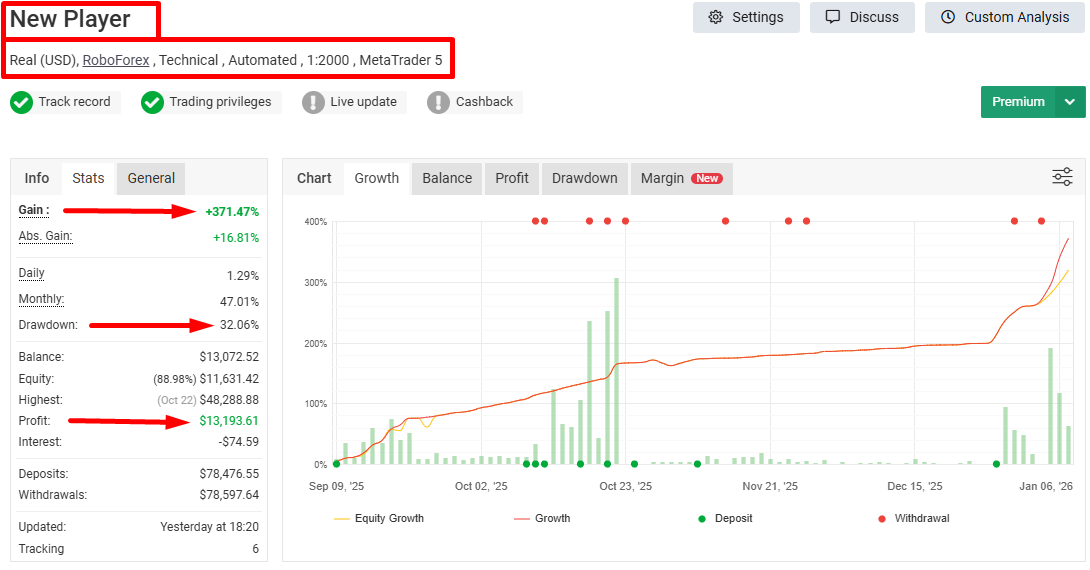The image size is (1090, 570).
Task: Toggle Deposit legend markers
Action: click(x=725, y=519)
